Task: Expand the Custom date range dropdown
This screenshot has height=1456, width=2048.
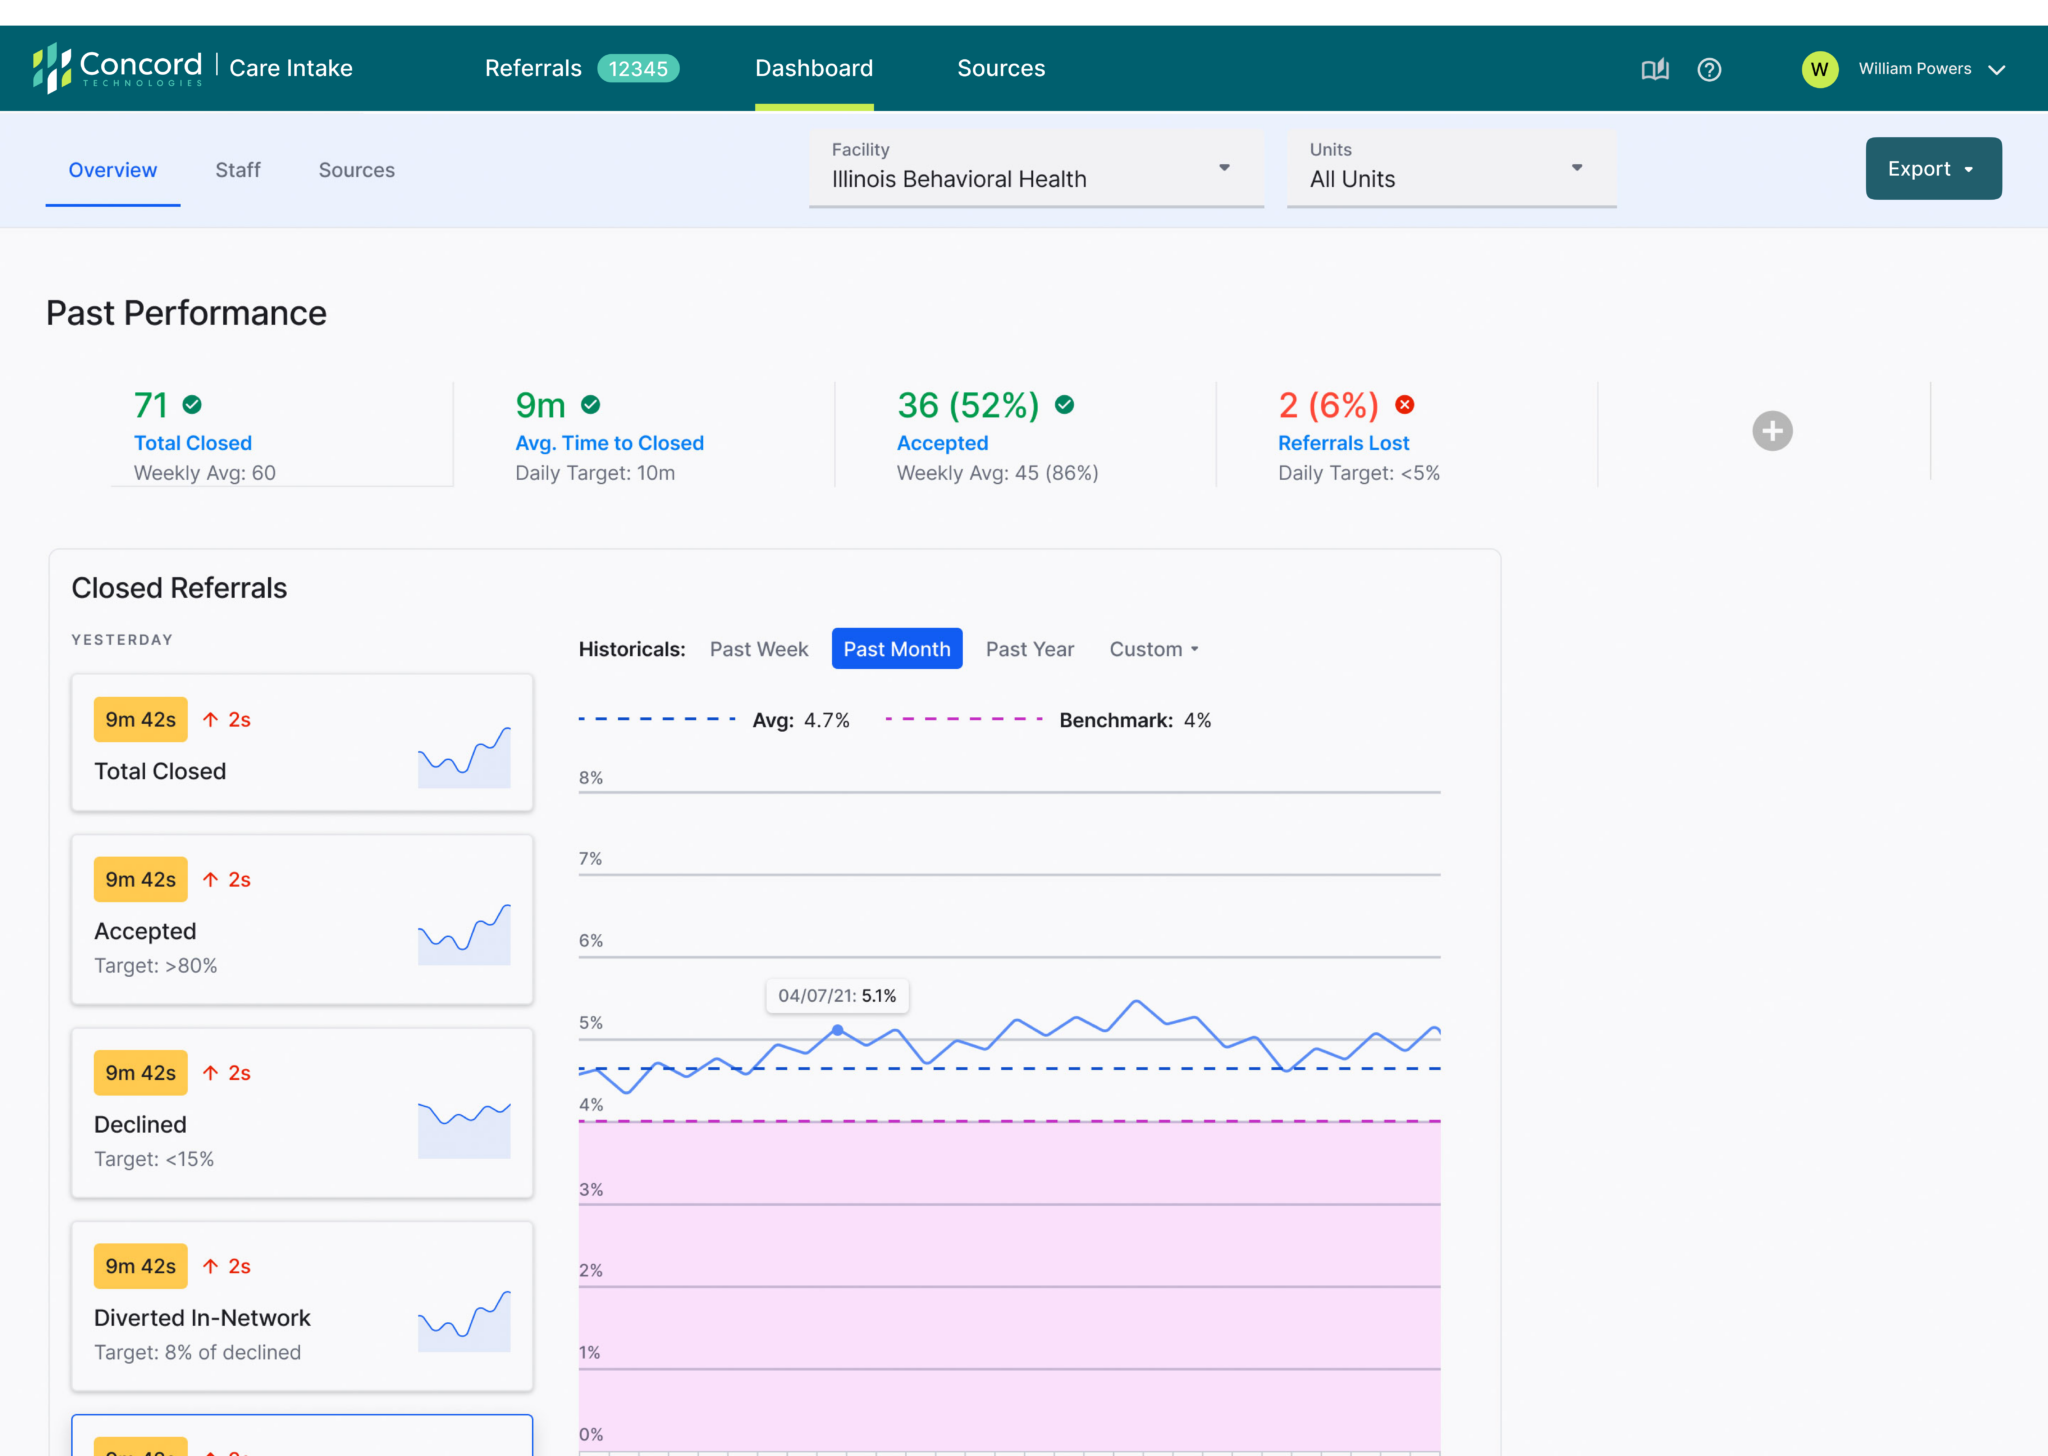Action: tap(1153, 649)
